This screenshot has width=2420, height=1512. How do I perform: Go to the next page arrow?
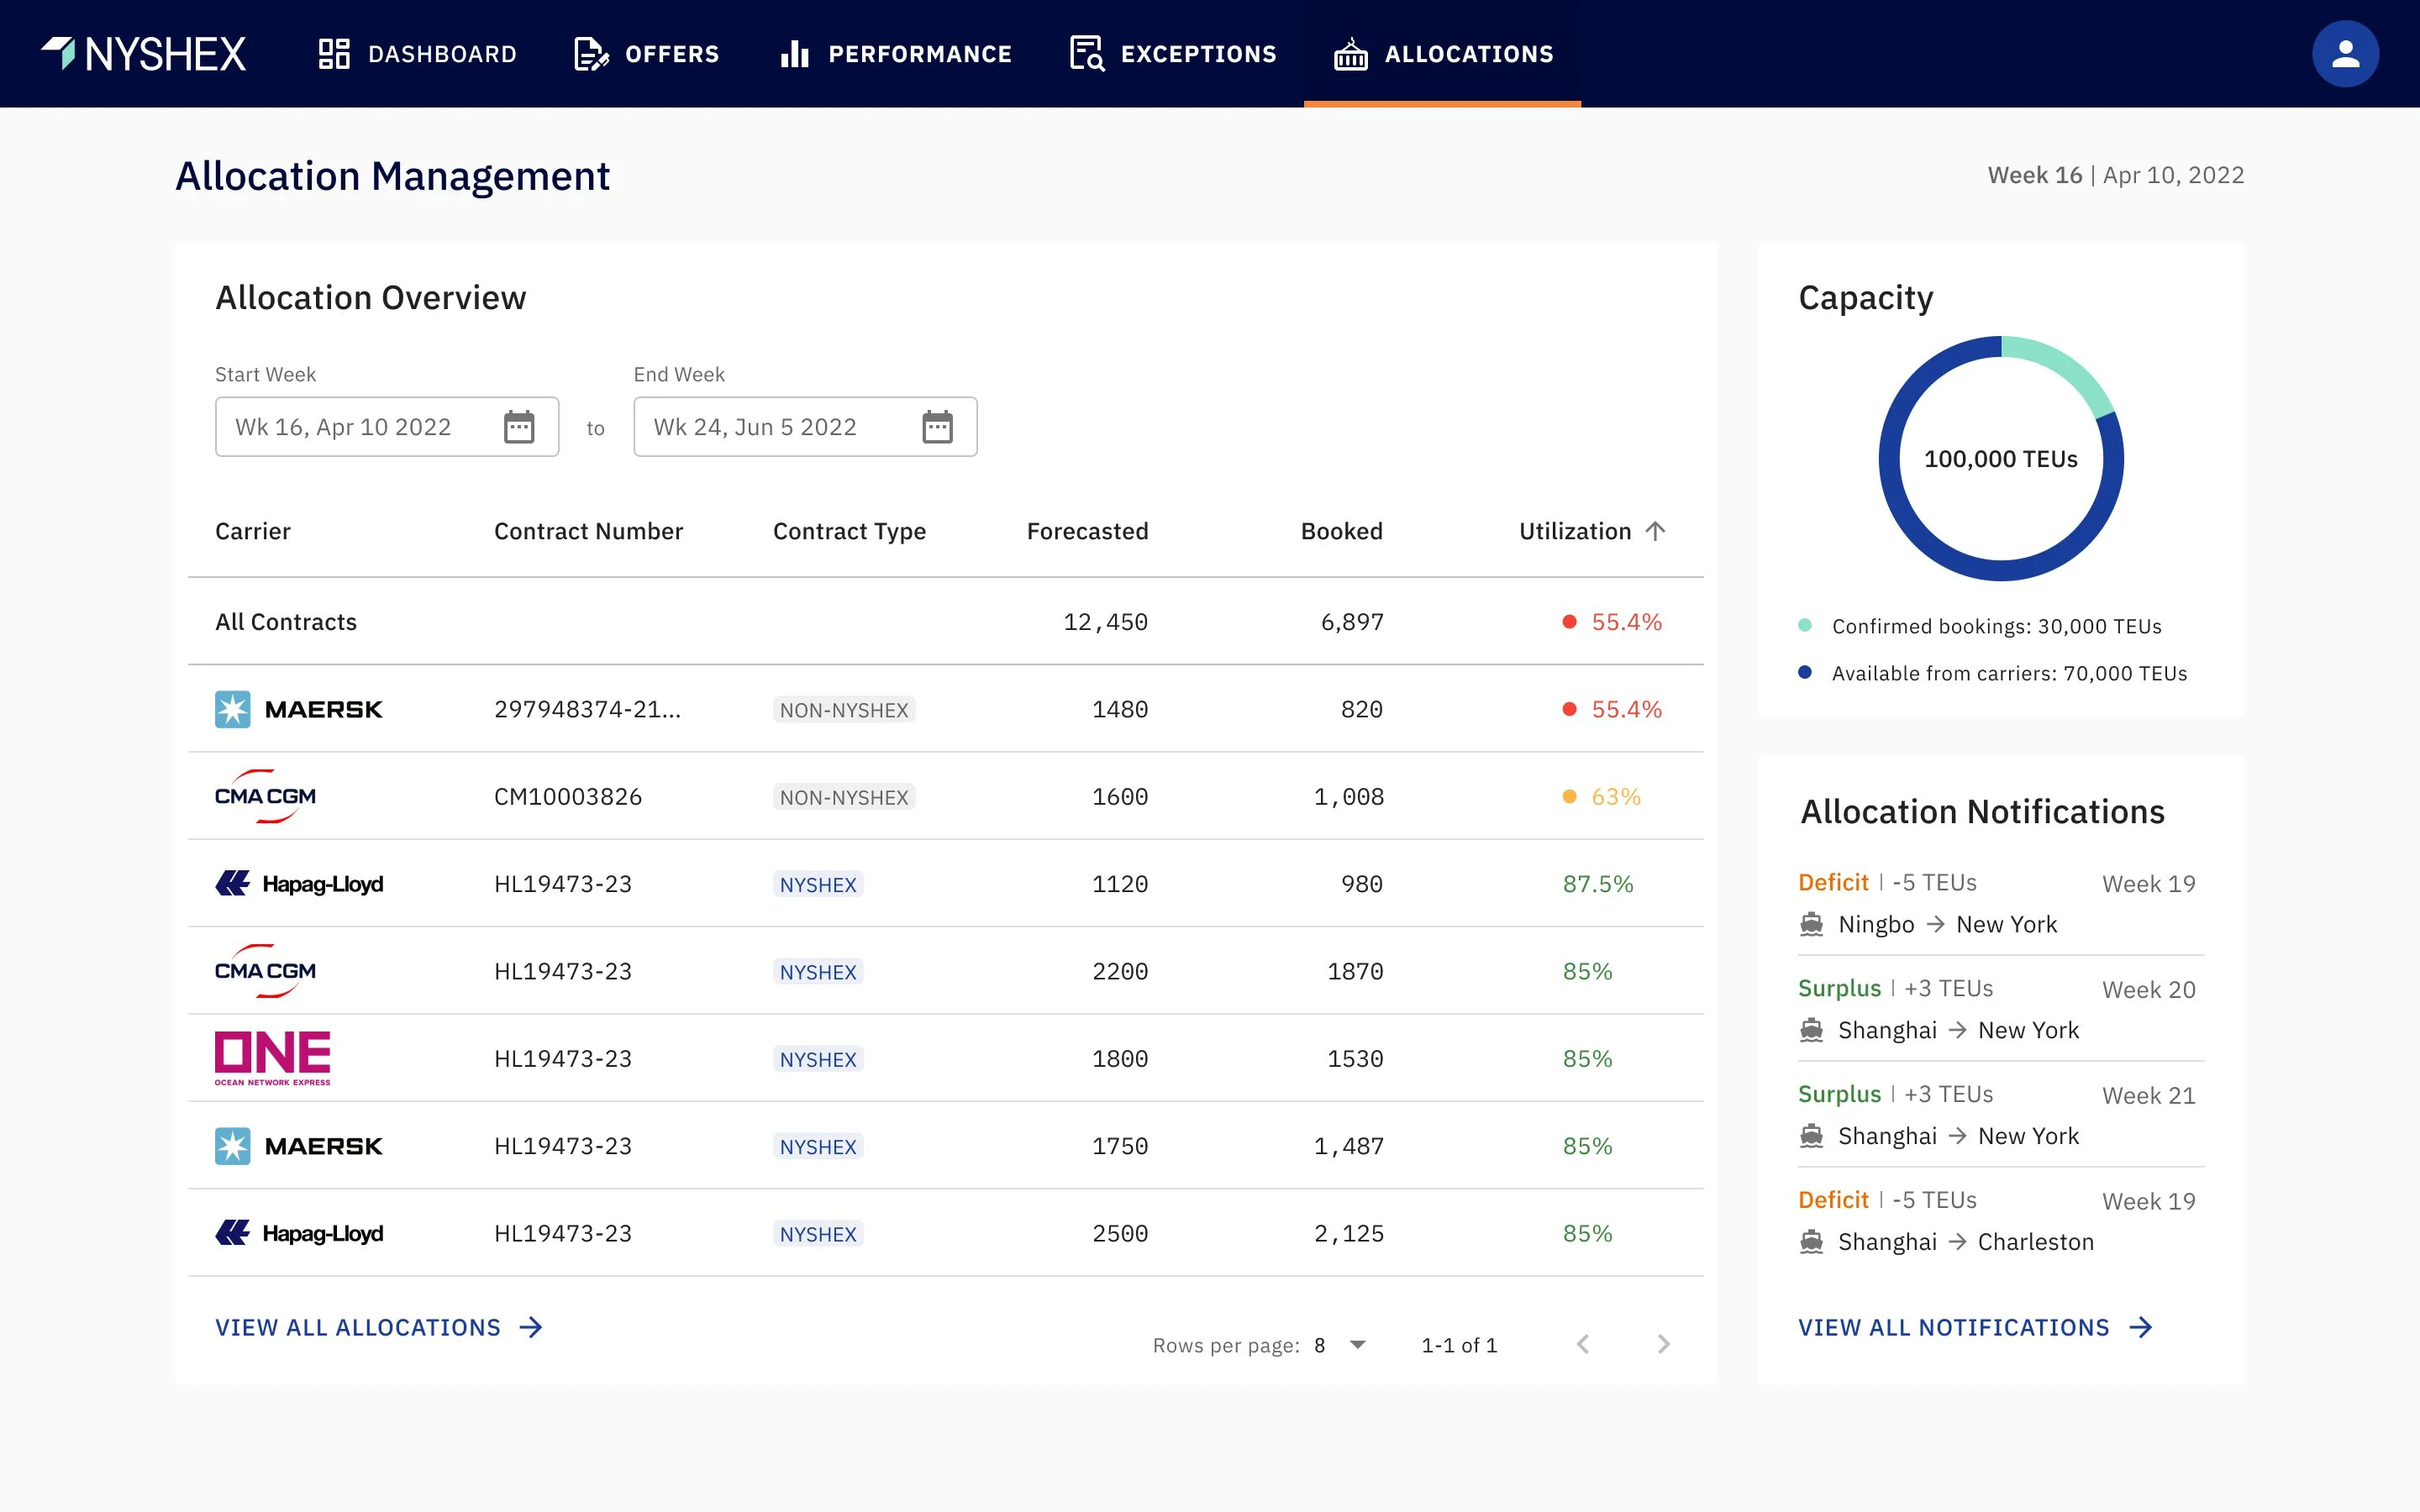coord(1663,1344)
